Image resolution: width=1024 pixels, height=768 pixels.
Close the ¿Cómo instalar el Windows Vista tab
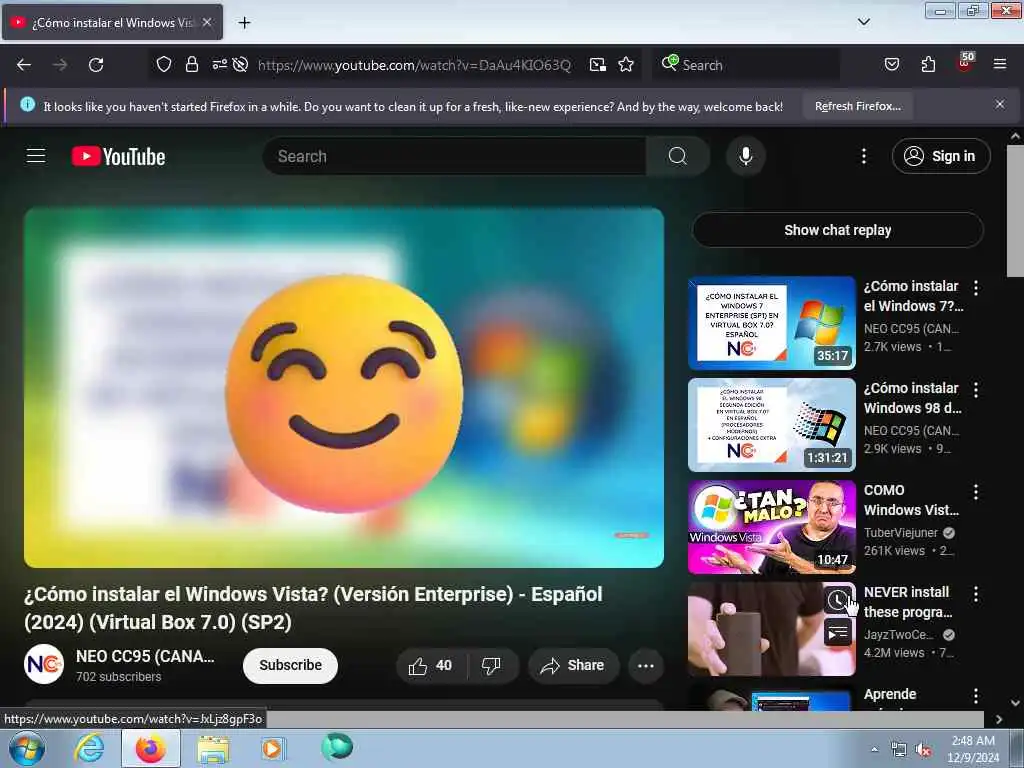tap(207, 22)
